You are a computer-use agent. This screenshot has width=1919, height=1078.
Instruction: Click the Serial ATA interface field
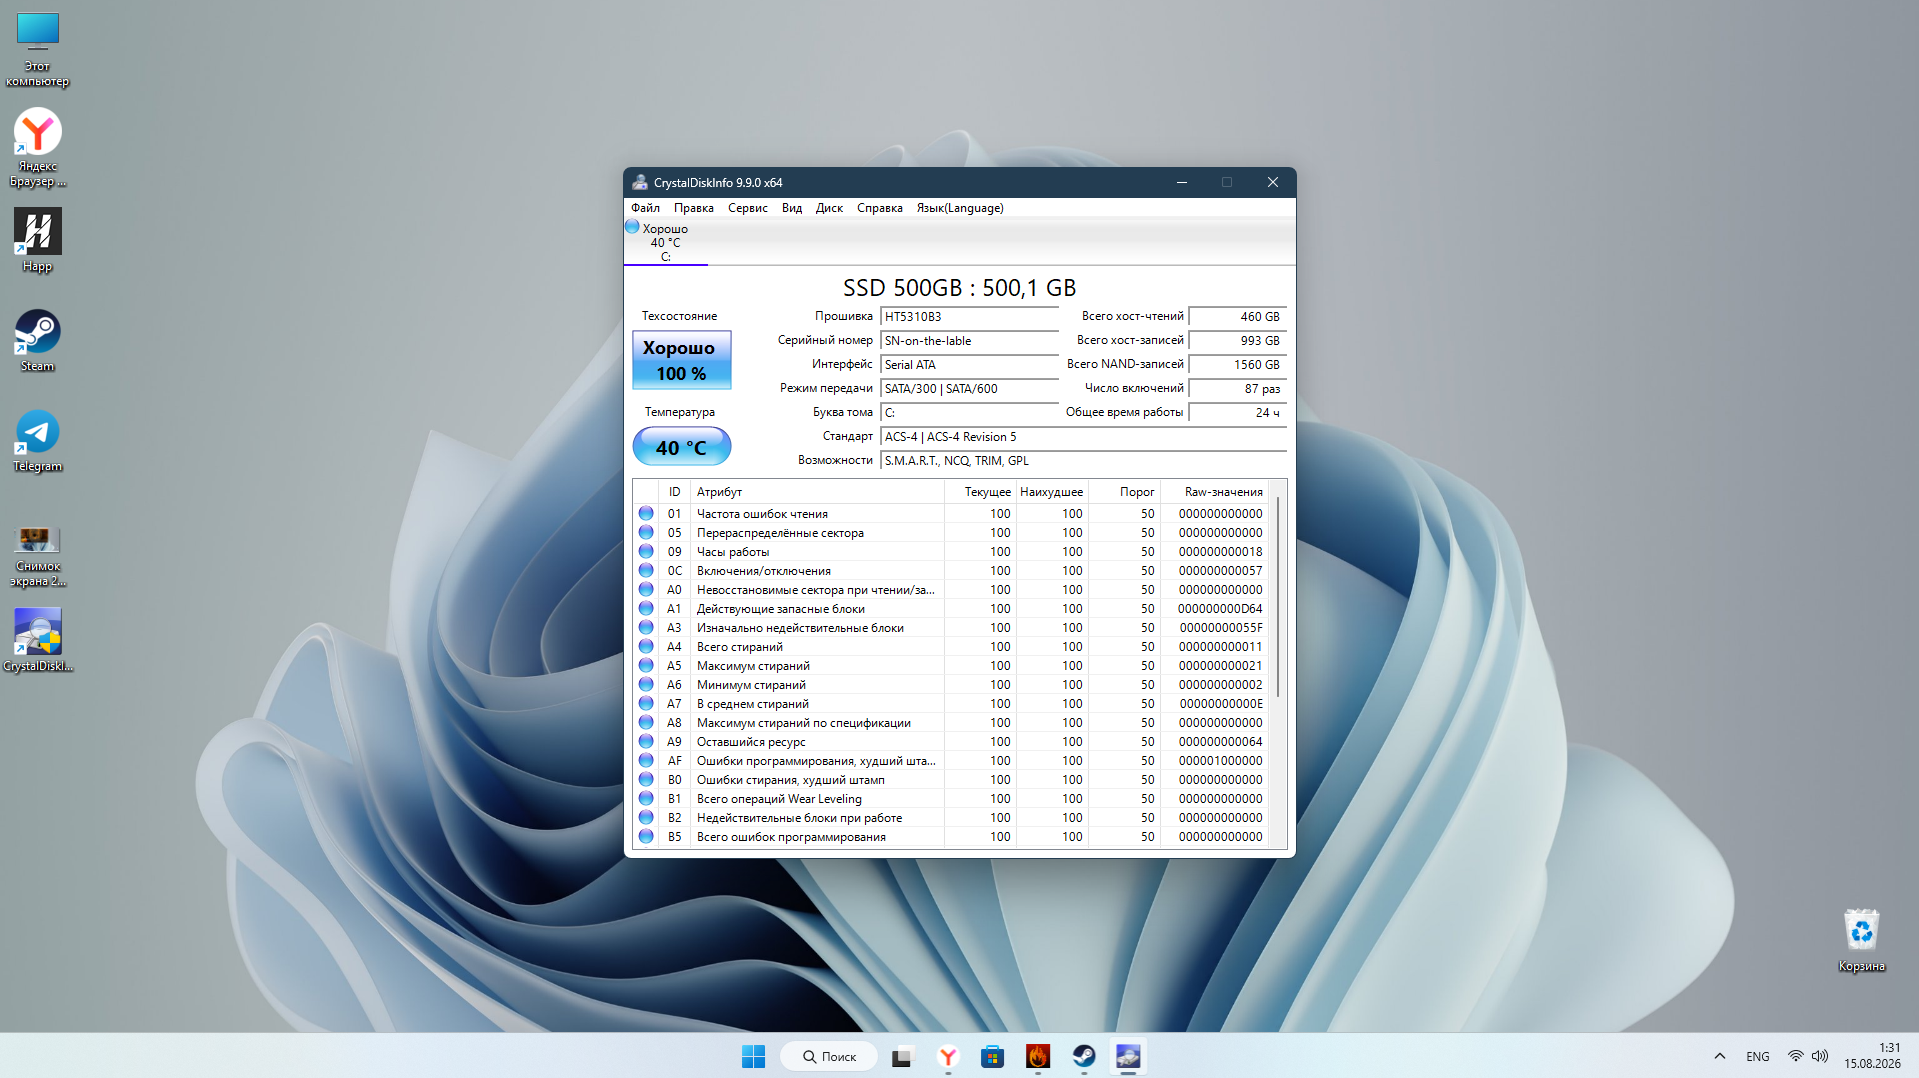[968, 364]
